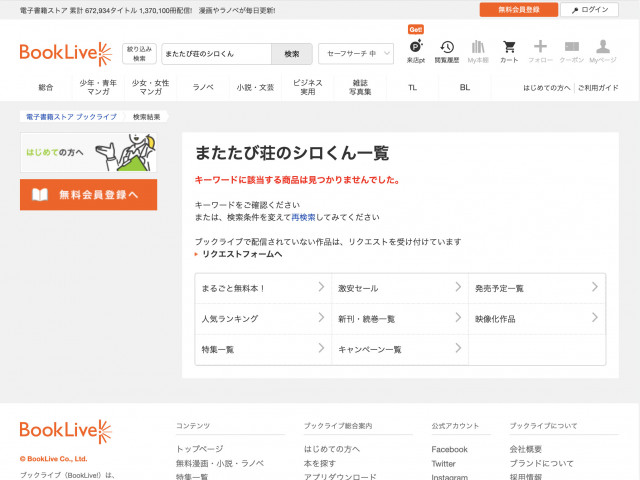Select the 少年・青年マンガ tab
Image resolution: width=640 pixels, height=480 pixels.
[x=98, y=87]
